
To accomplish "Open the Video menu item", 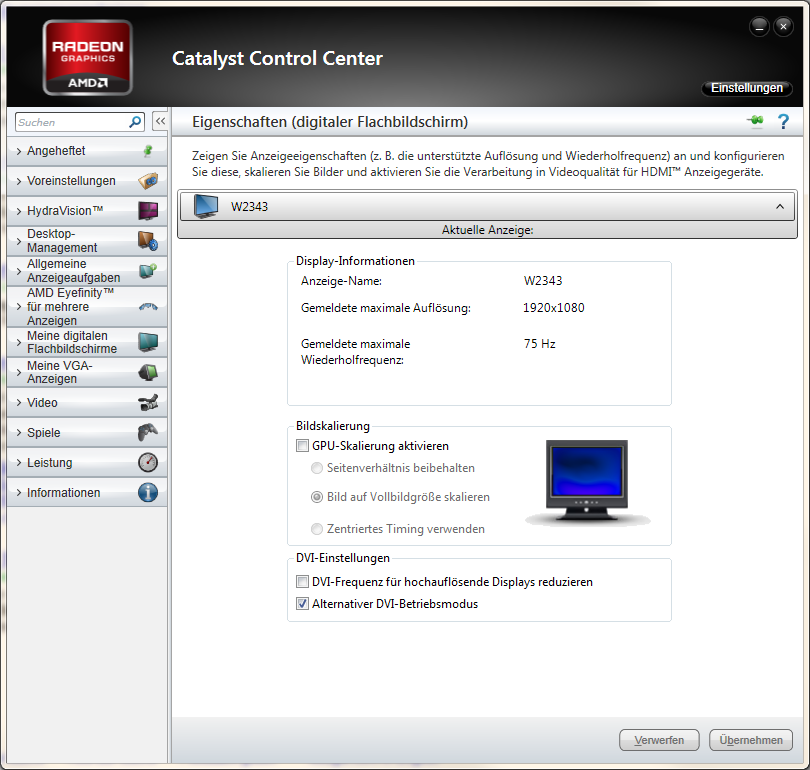I will pos(87,402).
